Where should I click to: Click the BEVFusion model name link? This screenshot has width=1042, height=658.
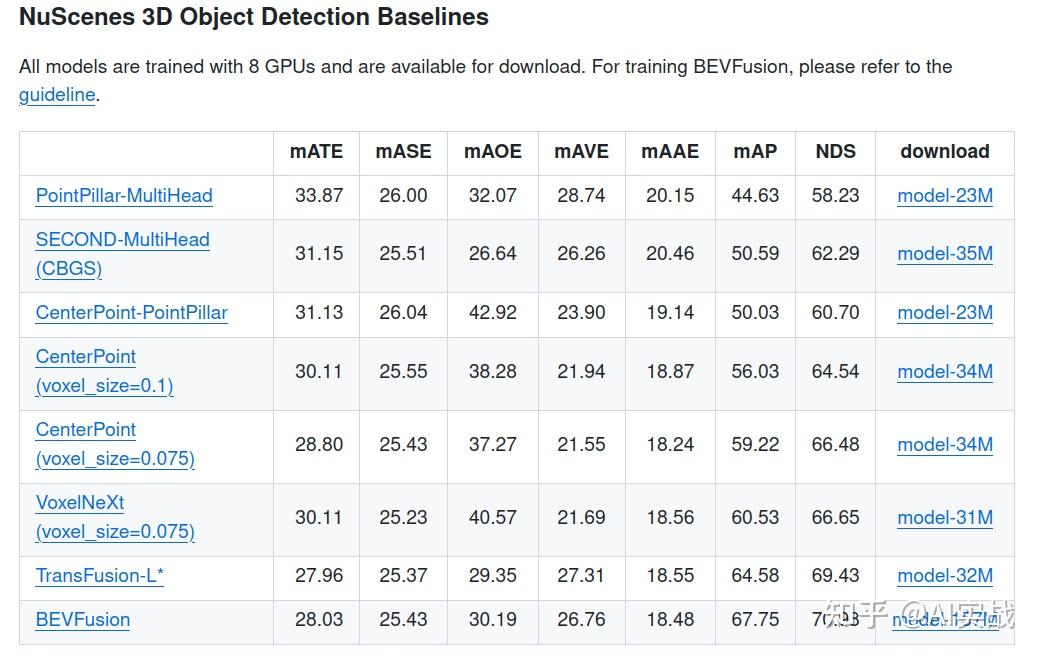pyautogui.click(x=83, y=620)
